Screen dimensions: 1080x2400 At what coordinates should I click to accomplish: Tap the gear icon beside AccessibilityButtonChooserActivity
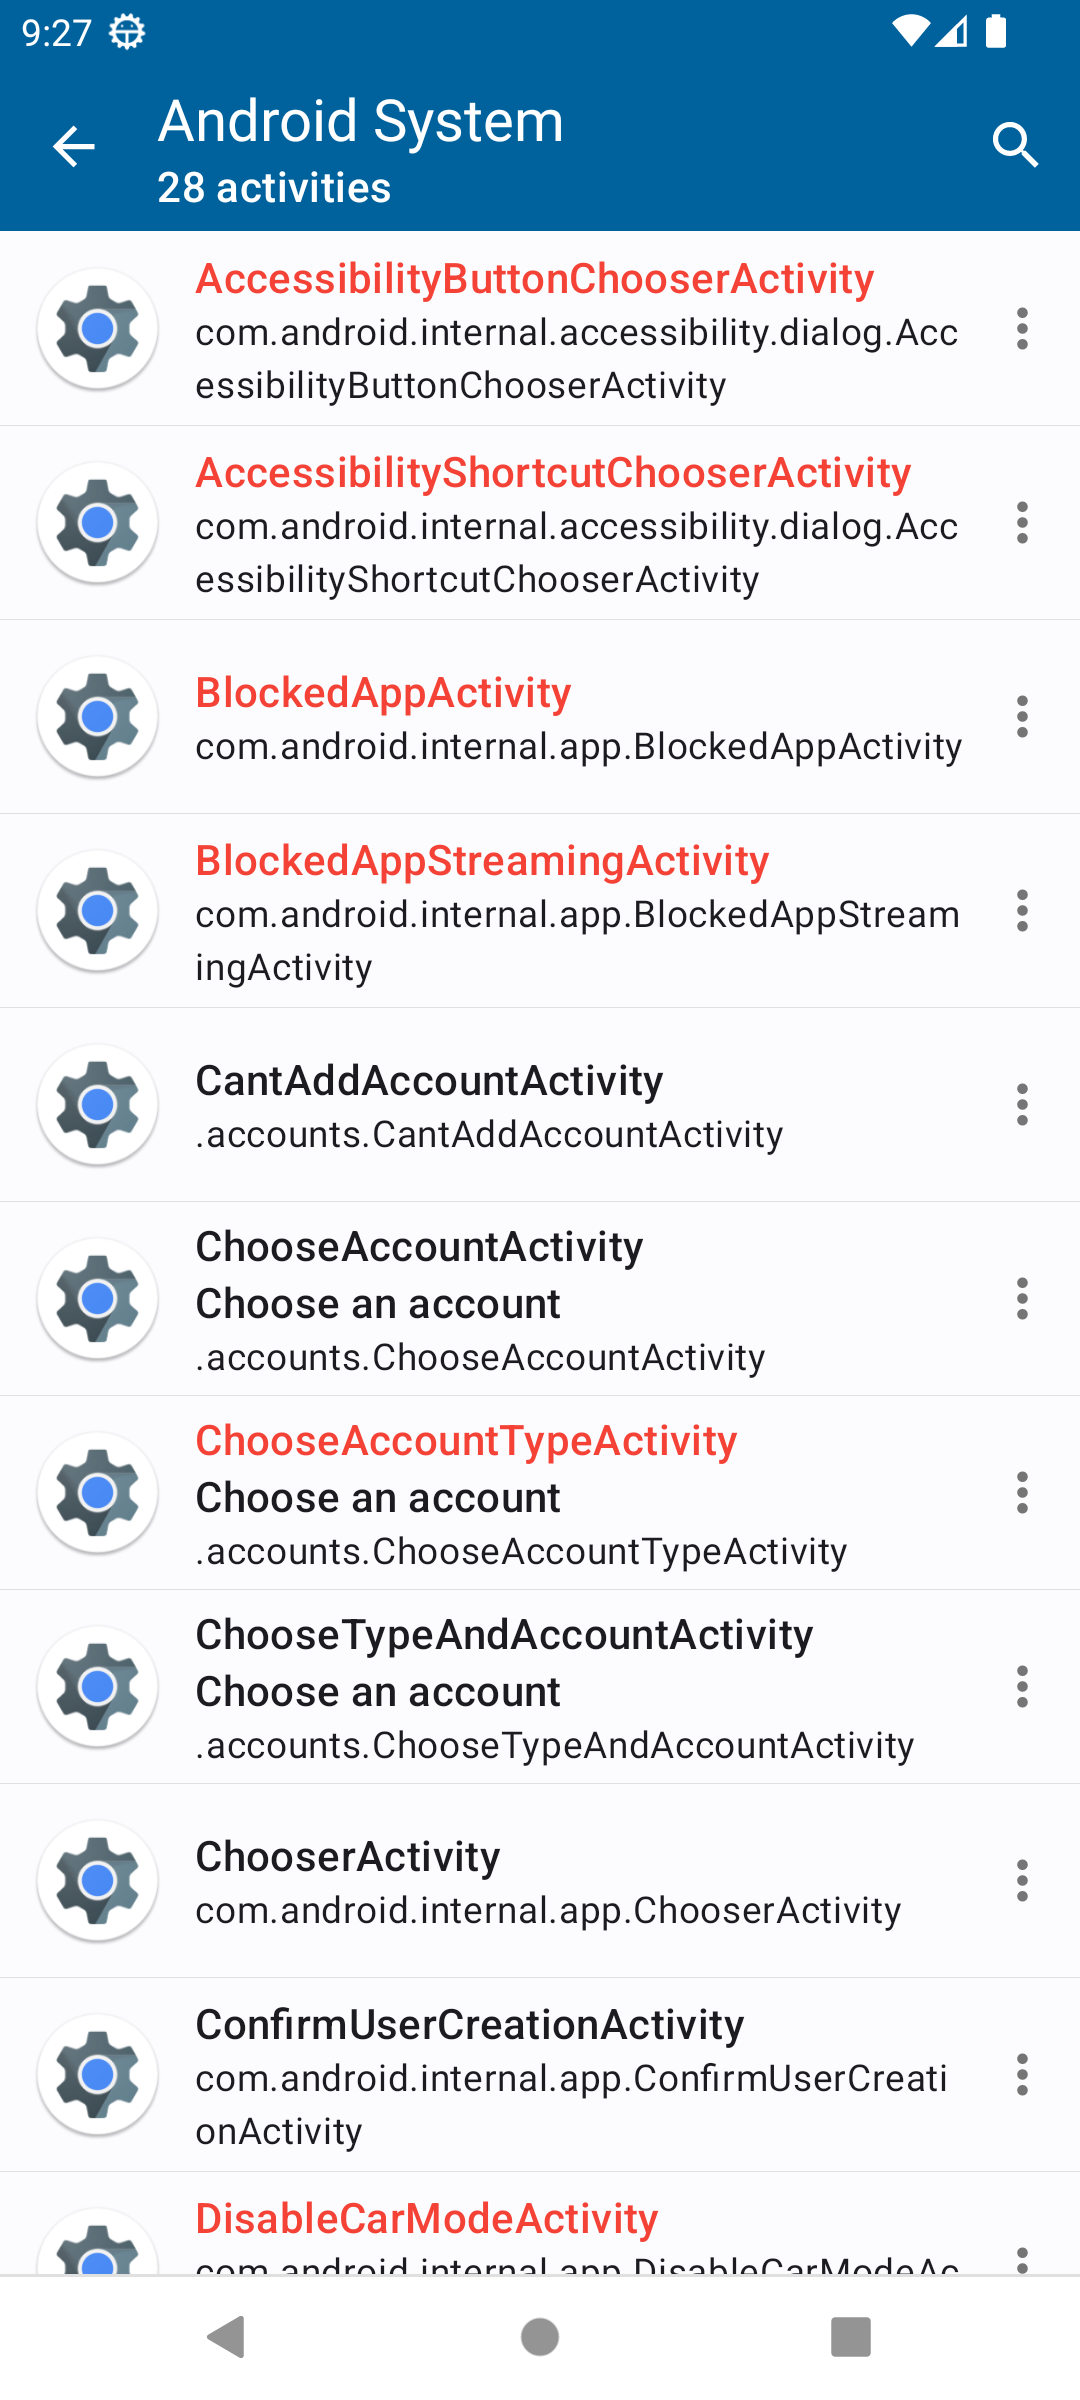(98, 329)
